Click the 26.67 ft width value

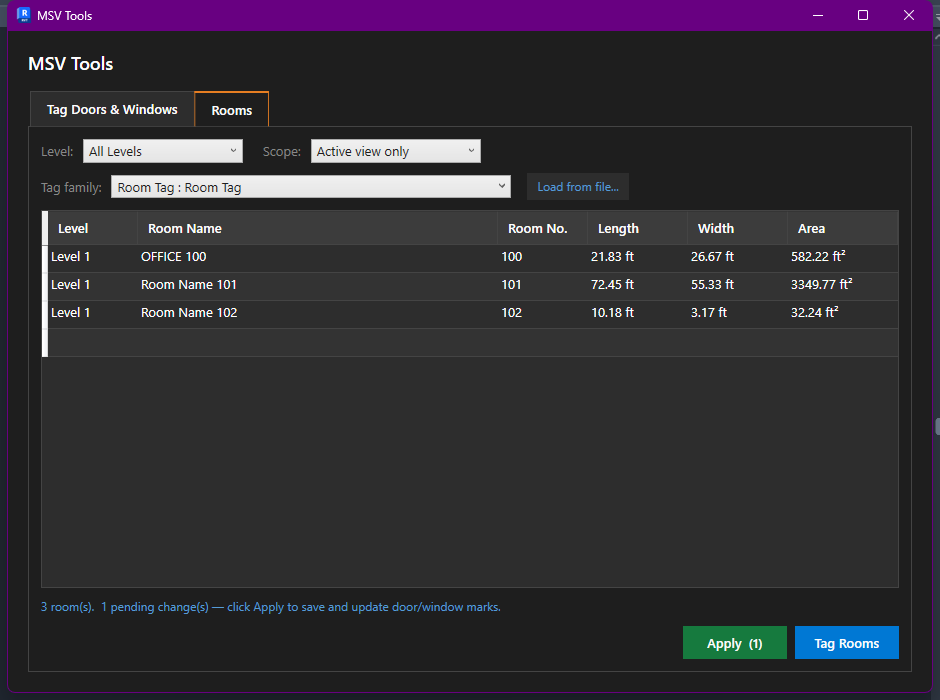coord(712,257)
